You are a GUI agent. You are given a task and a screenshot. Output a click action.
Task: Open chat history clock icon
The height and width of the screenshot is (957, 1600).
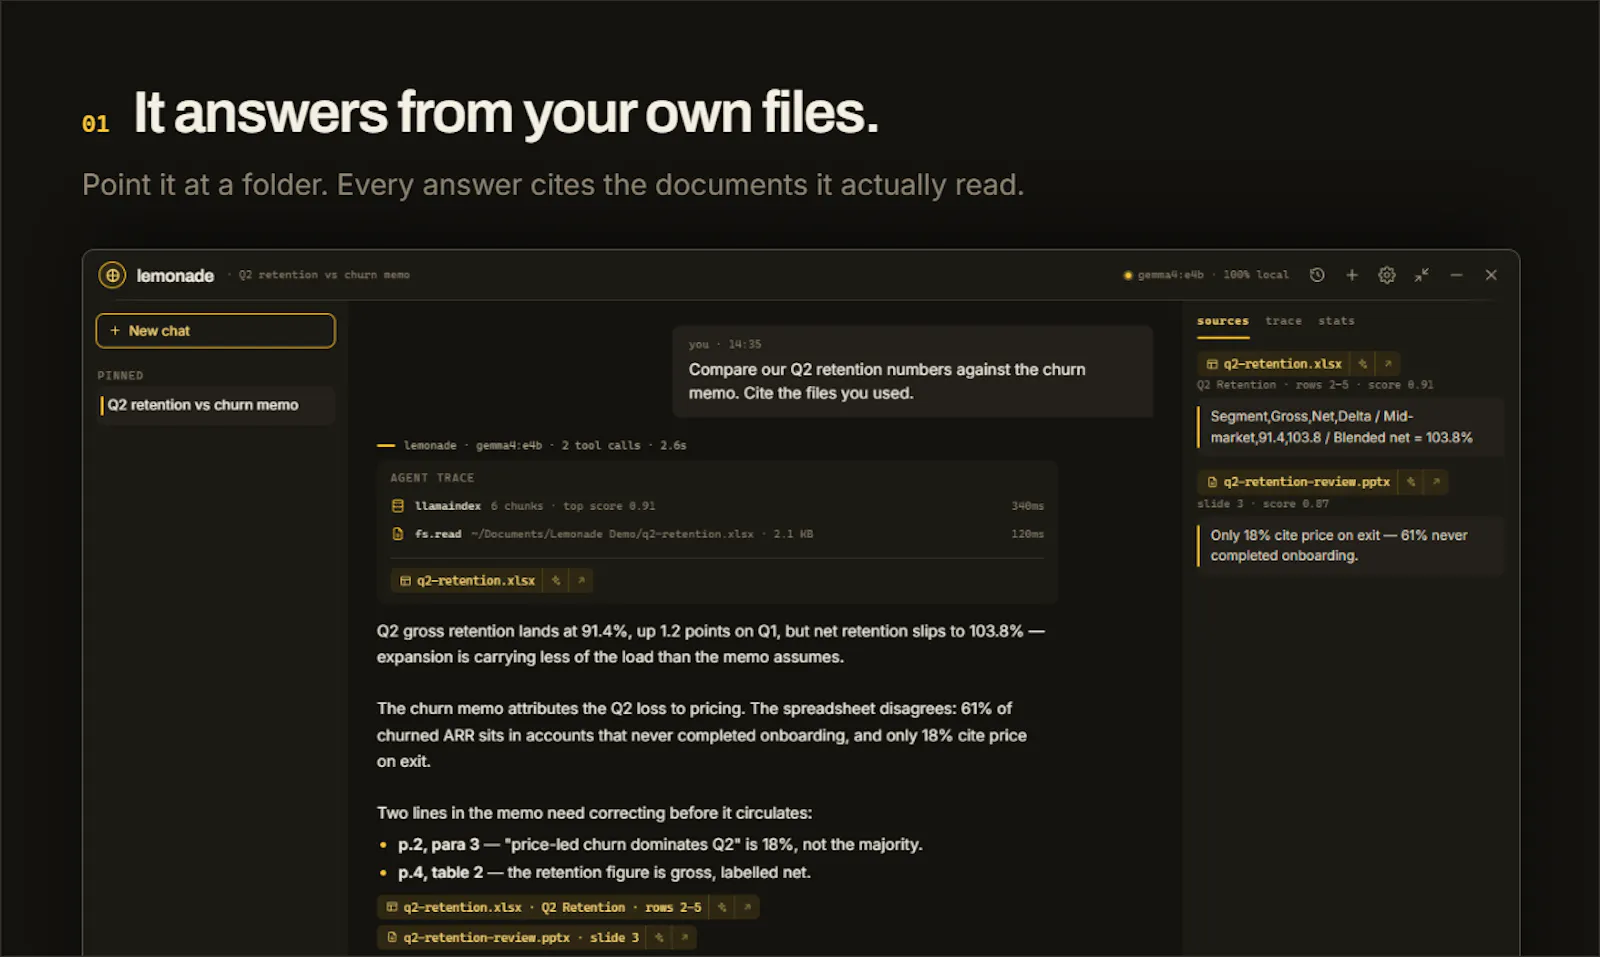point(1317,275)
